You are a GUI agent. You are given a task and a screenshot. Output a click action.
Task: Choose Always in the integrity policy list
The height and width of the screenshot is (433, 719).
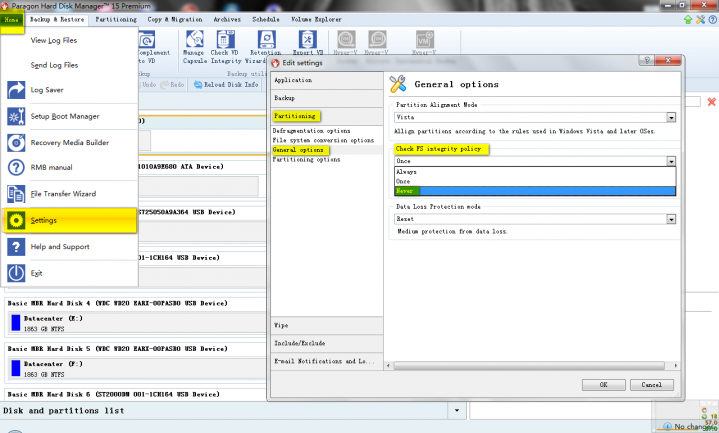(x=535, y=172)
